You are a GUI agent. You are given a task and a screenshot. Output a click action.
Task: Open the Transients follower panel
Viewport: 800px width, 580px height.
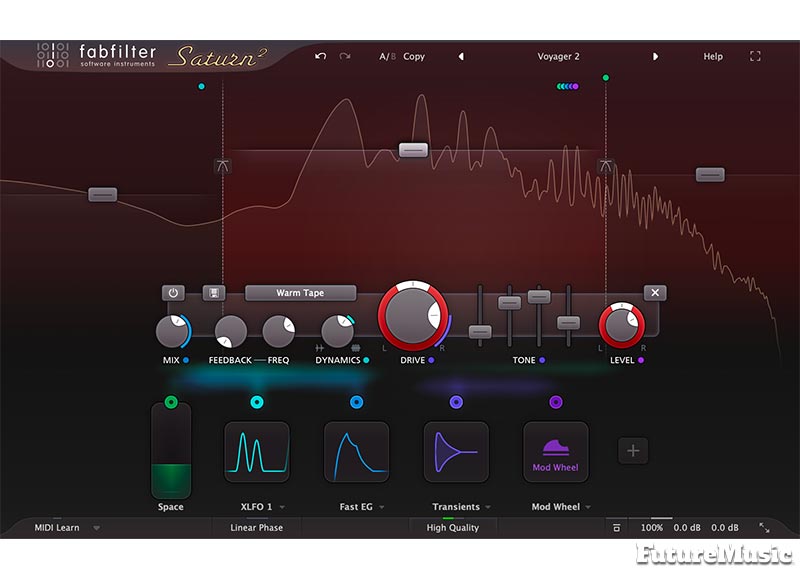click(456, 451)
